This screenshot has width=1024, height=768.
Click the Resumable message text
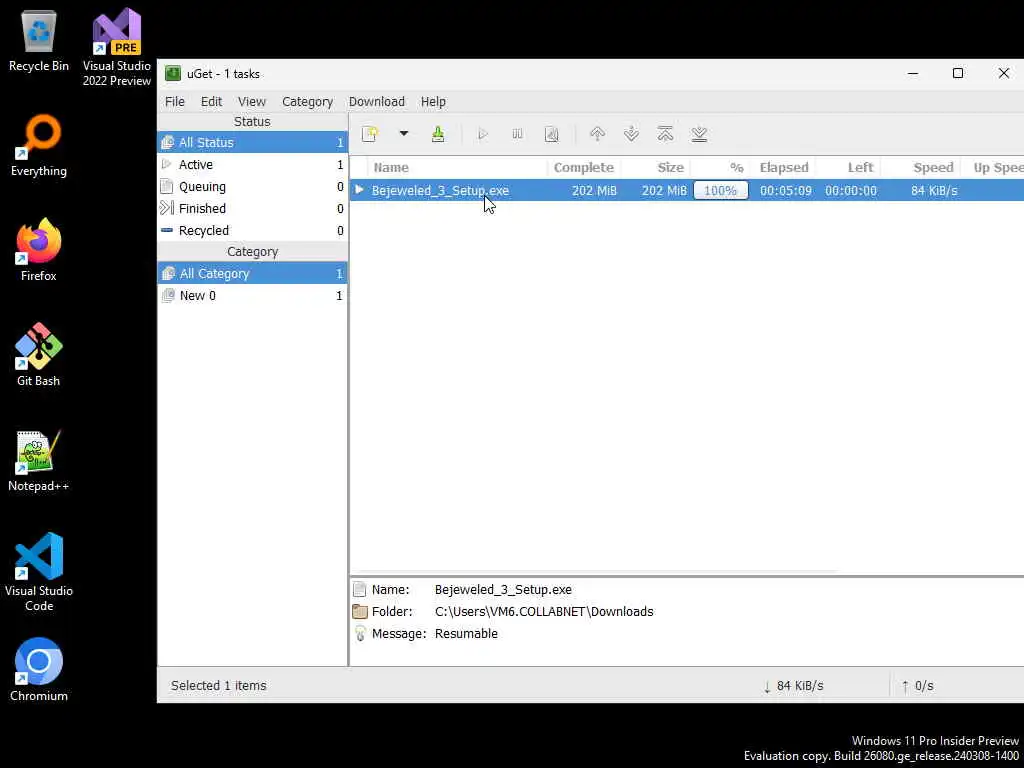coord(466,634)
